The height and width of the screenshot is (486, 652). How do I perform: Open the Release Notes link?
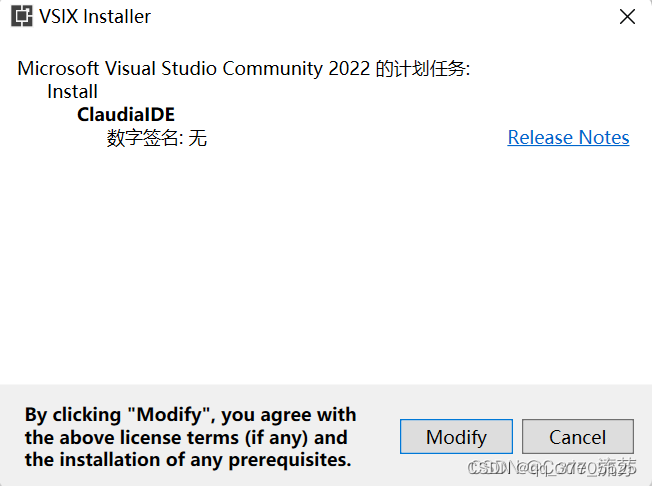(x=568, y=138)
